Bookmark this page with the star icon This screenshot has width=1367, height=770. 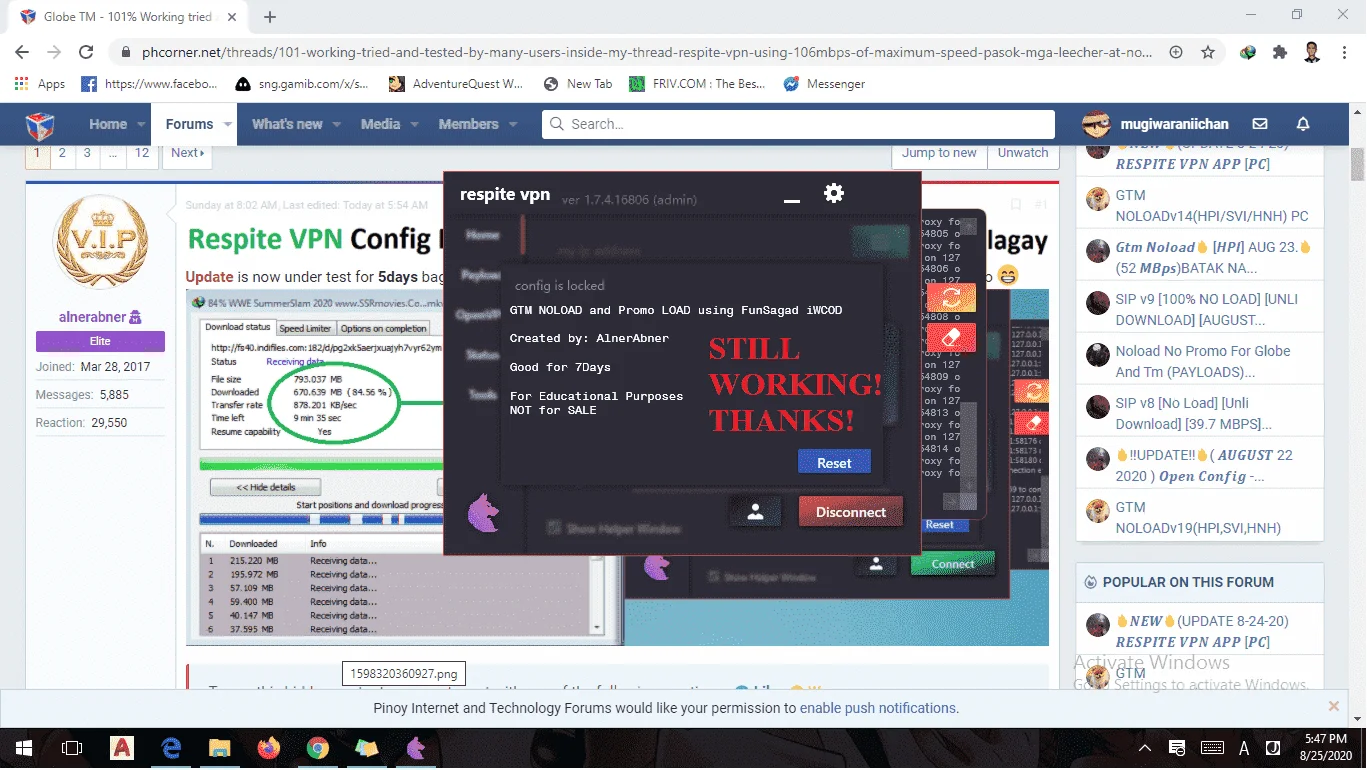[1208, 52]
